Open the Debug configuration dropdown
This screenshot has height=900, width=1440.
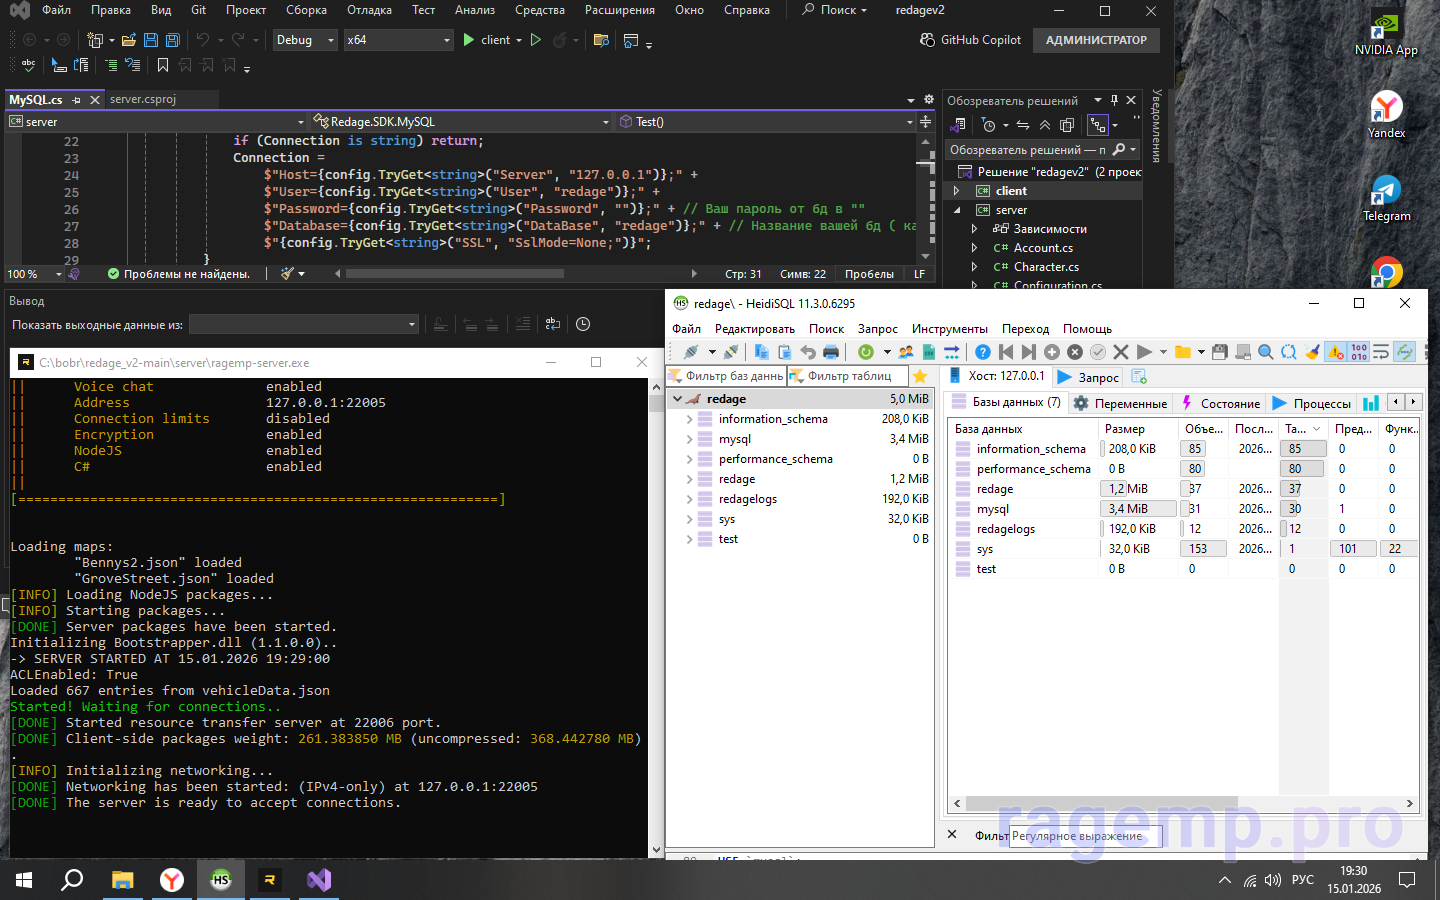point(305,40)
